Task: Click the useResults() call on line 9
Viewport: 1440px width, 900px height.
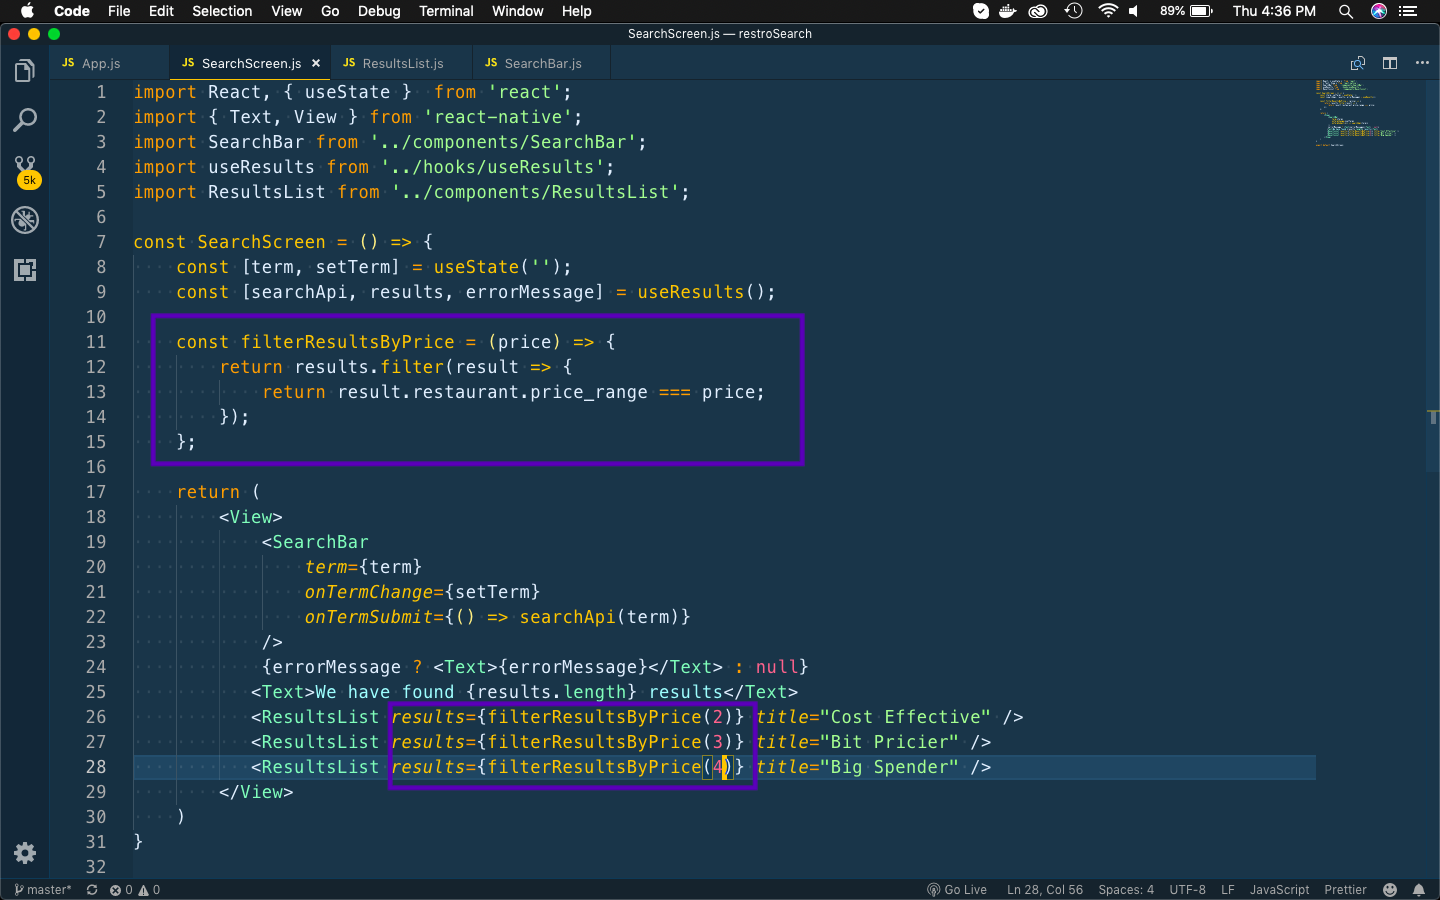Action: (x=701, y=292)
